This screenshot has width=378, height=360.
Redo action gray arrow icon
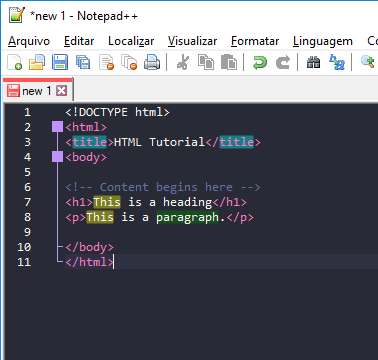click(x=283, y=62)
